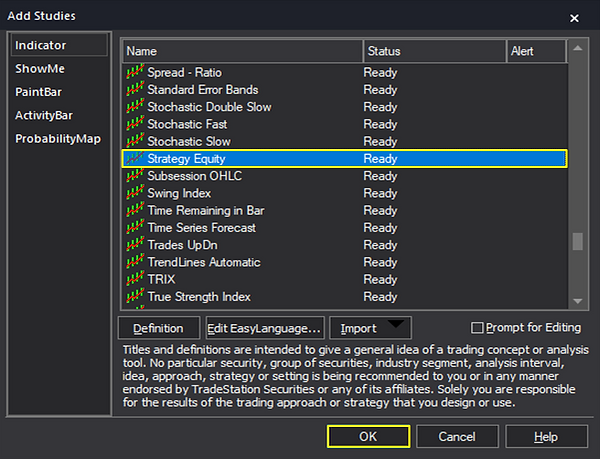600x459 pixels.
Task: Click the Strategy Equity indicator icon
Action: point(135,158)
